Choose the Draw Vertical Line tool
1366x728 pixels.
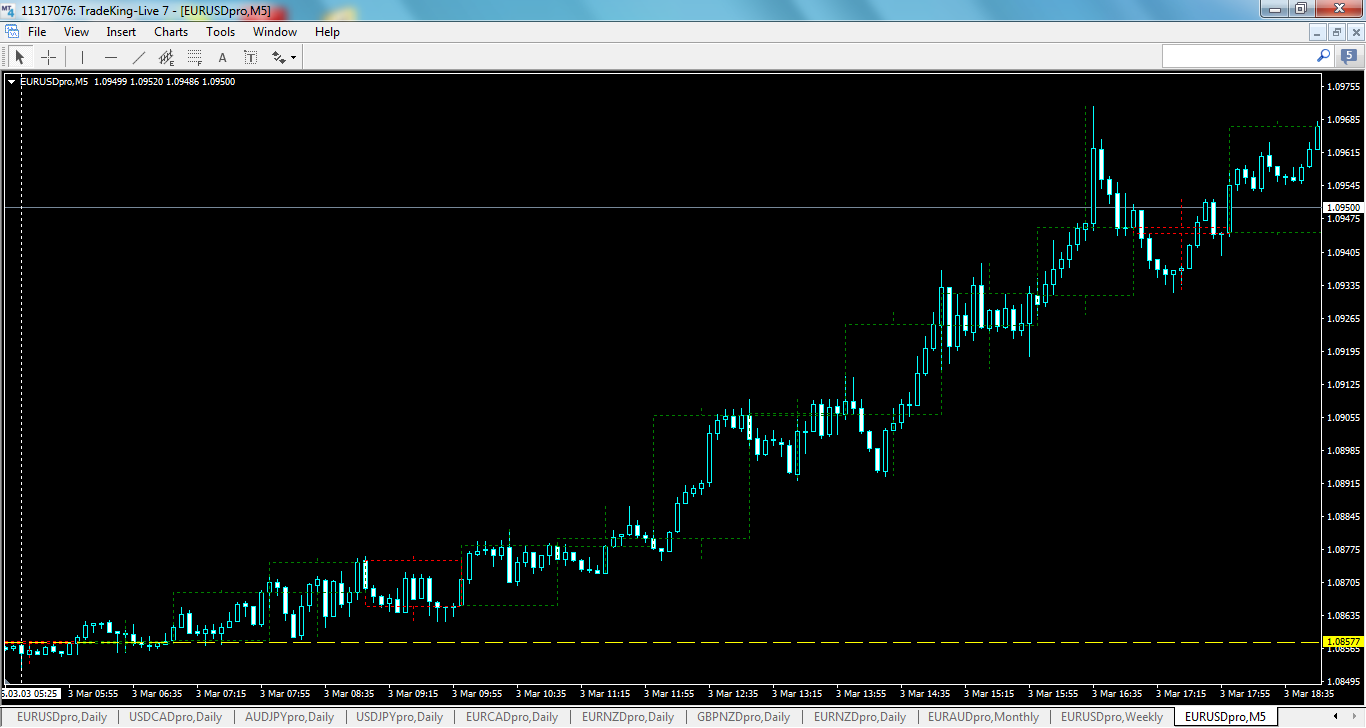point(83,57)
